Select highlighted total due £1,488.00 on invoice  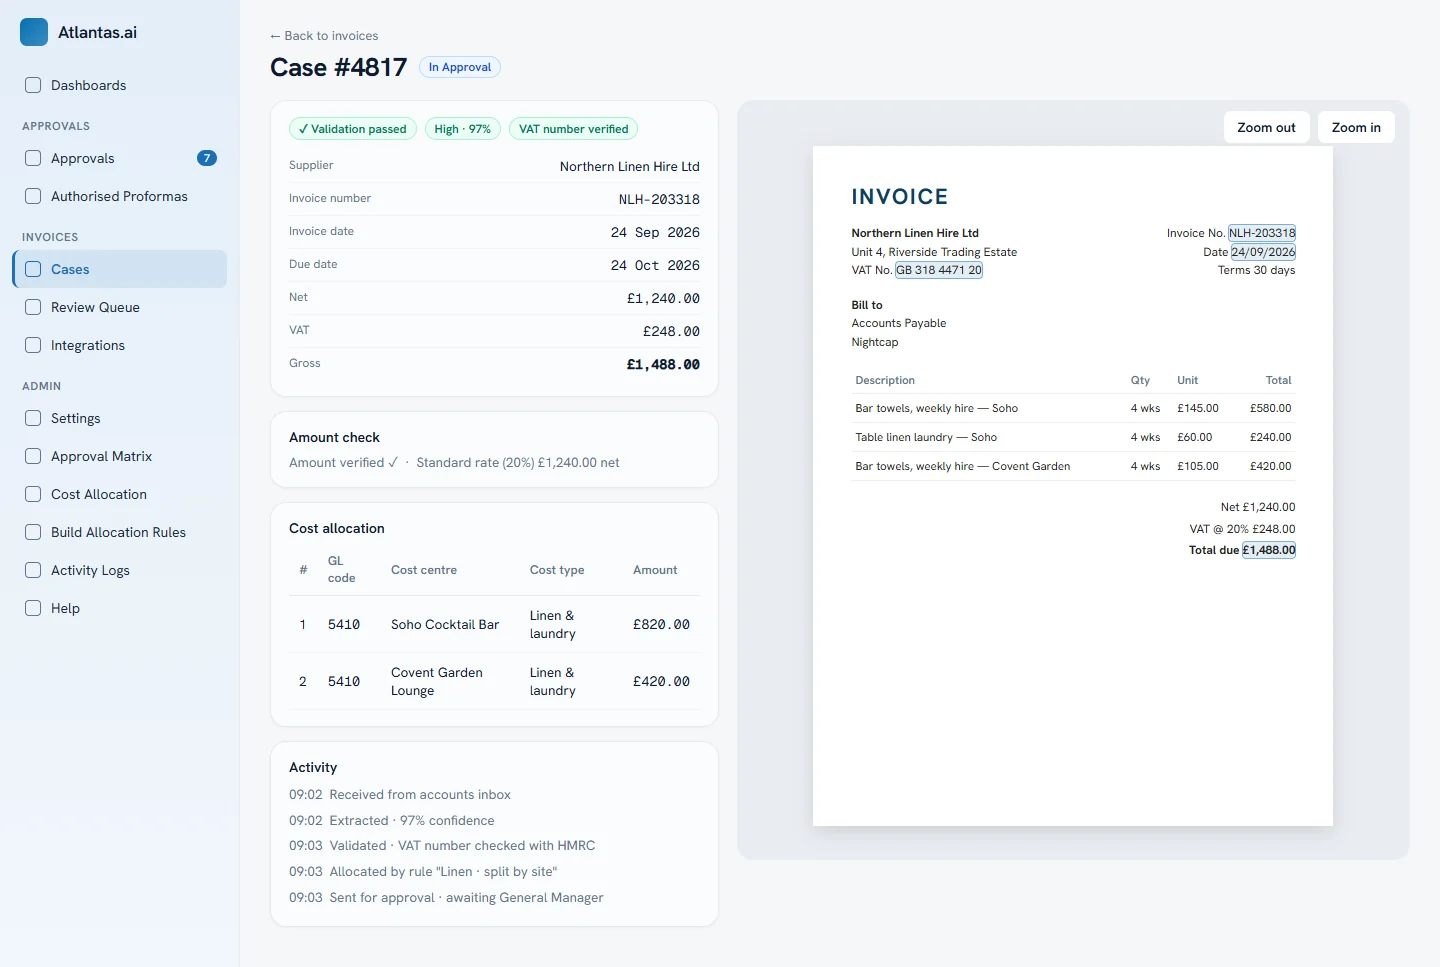tap(1269, 550)
